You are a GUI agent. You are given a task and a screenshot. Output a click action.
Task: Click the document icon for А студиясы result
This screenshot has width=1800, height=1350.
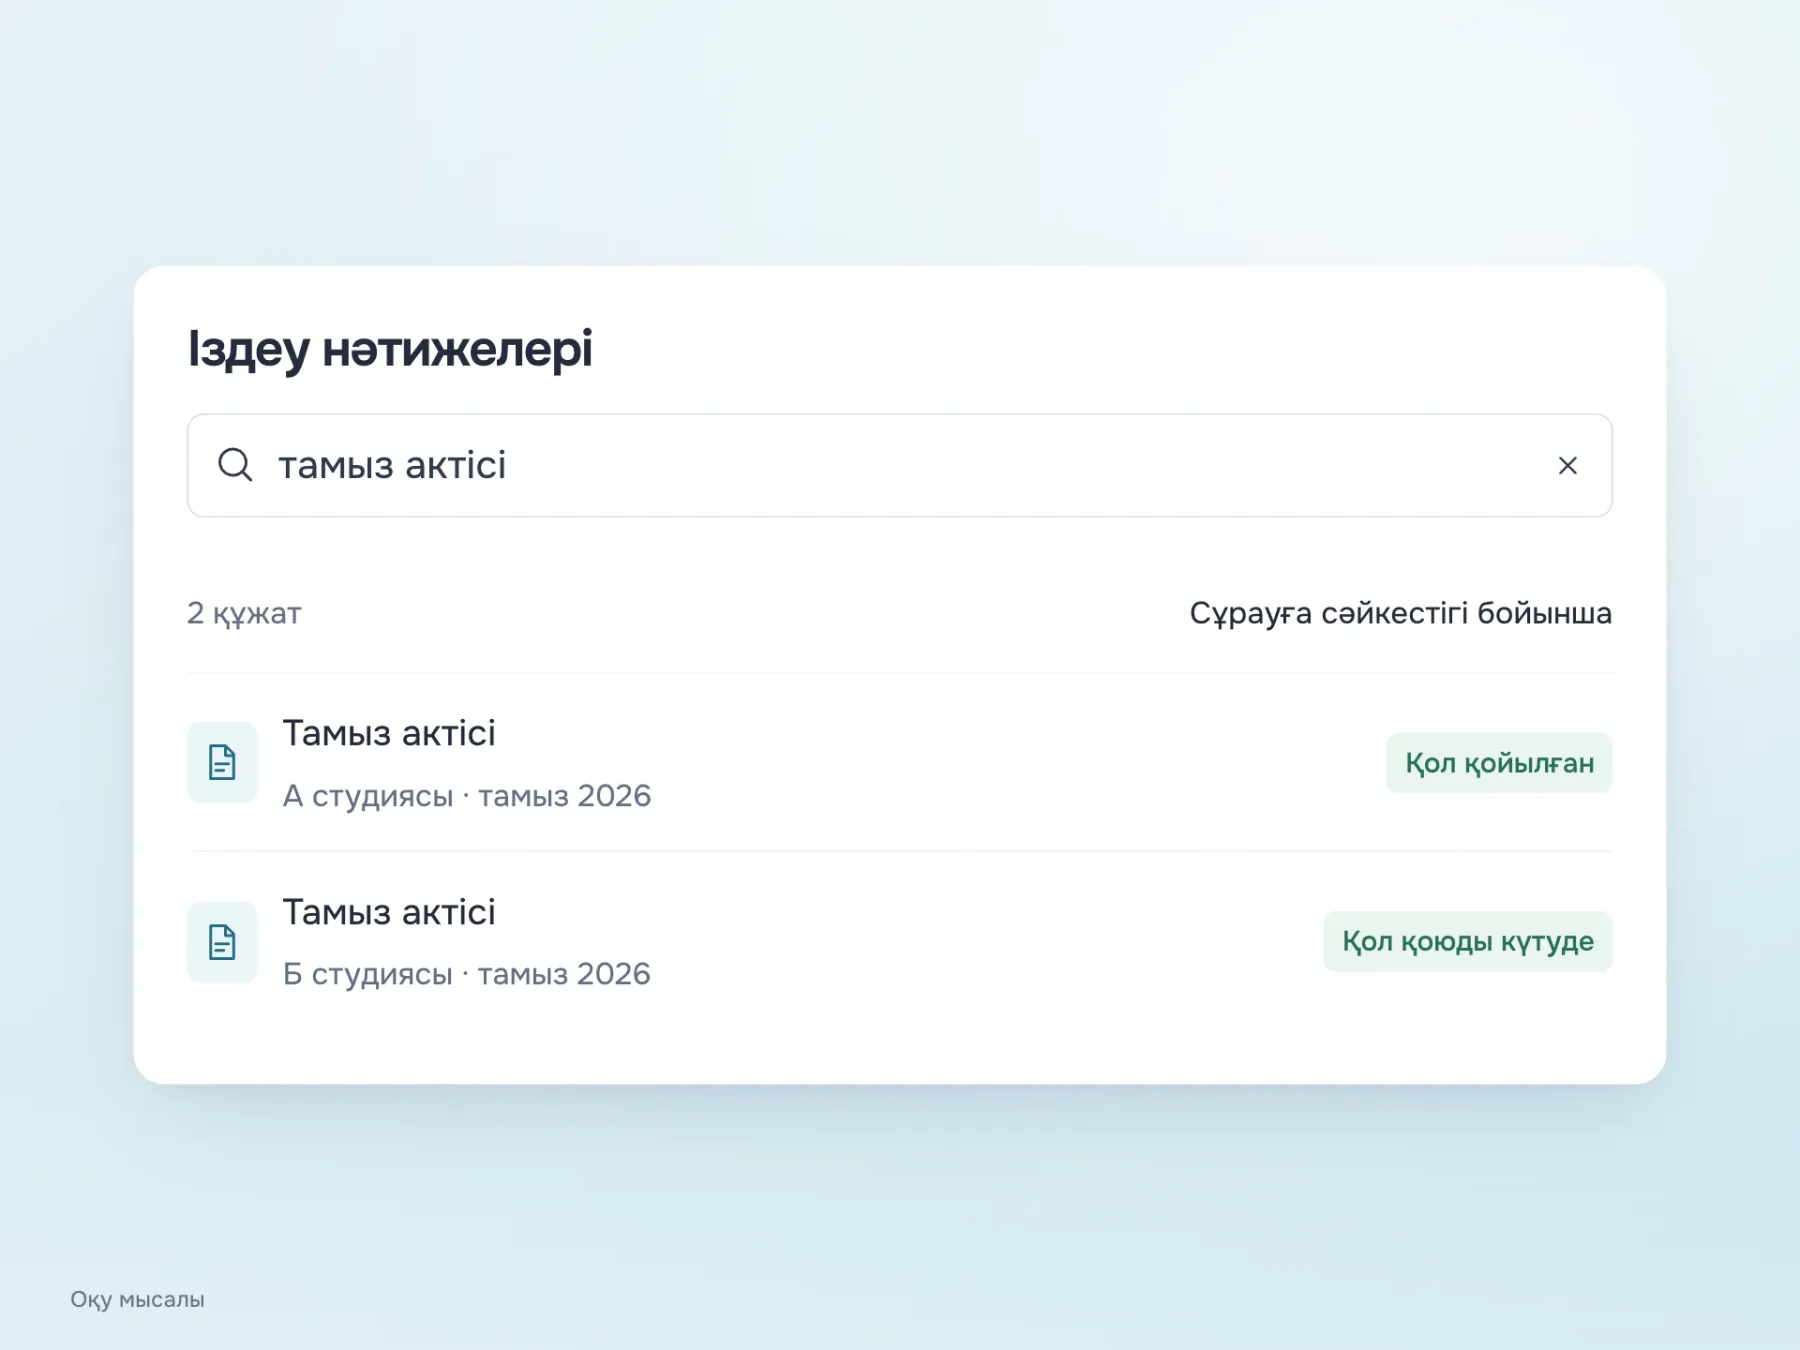click(x=222, y=762)
